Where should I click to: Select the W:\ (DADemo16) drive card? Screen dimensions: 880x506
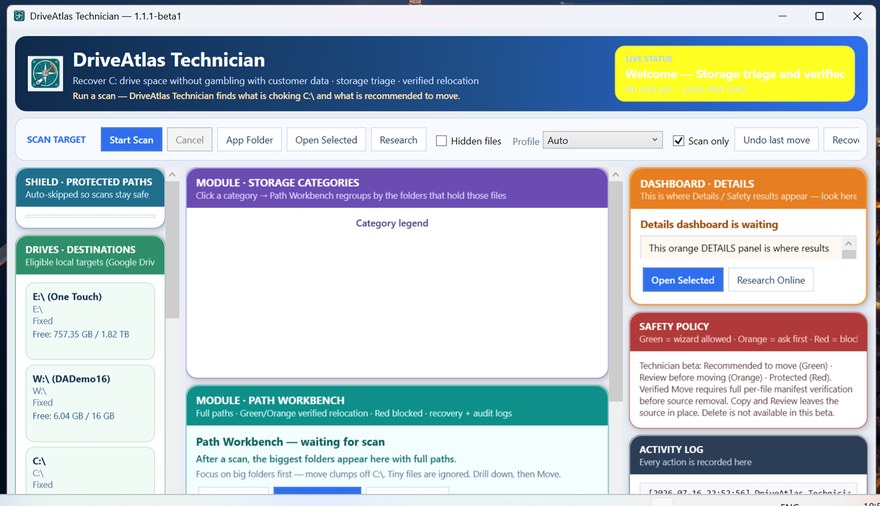tap(90, 403)
